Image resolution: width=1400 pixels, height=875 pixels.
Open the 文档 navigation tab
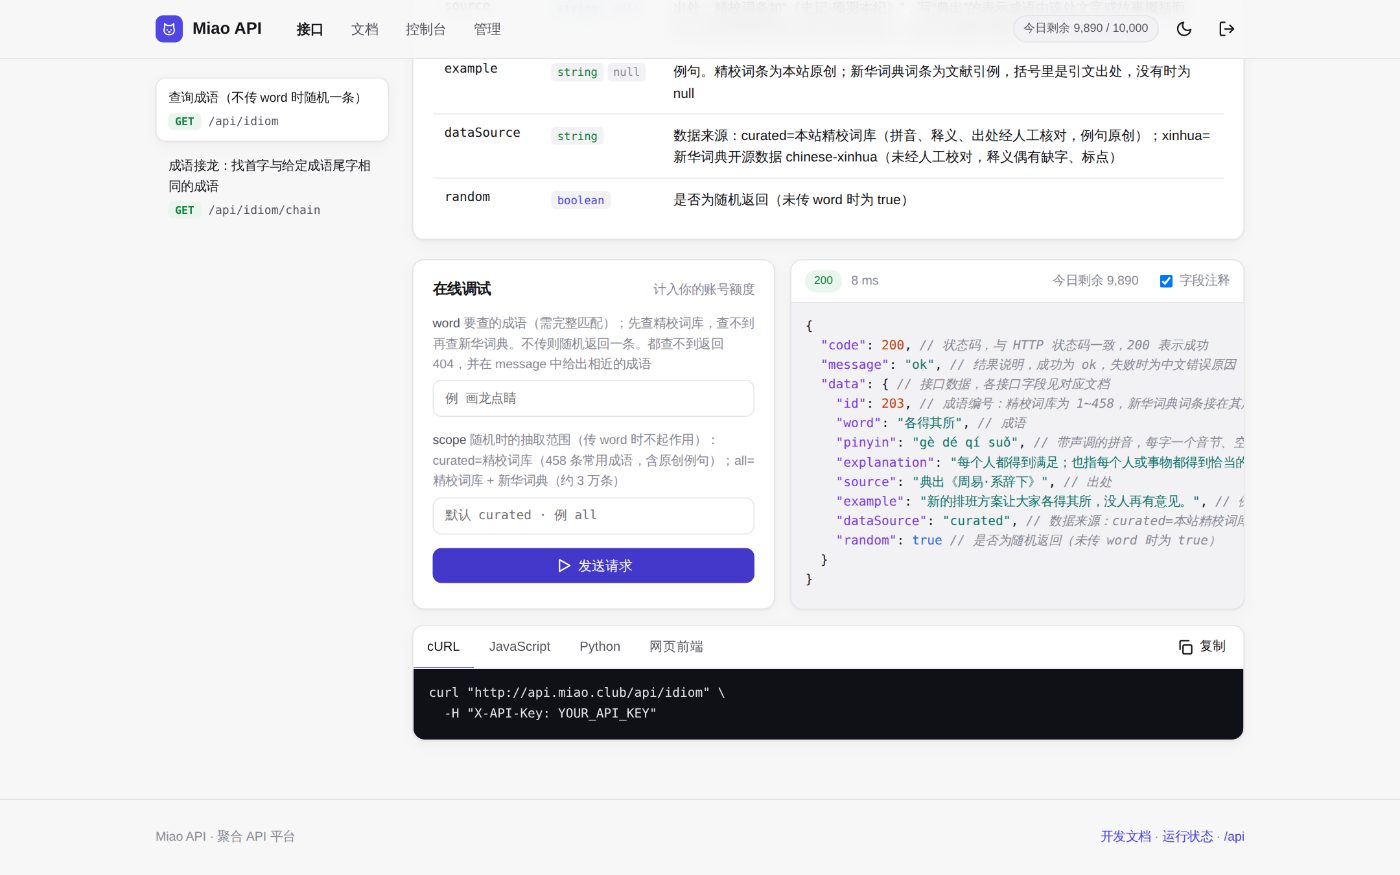365,29
